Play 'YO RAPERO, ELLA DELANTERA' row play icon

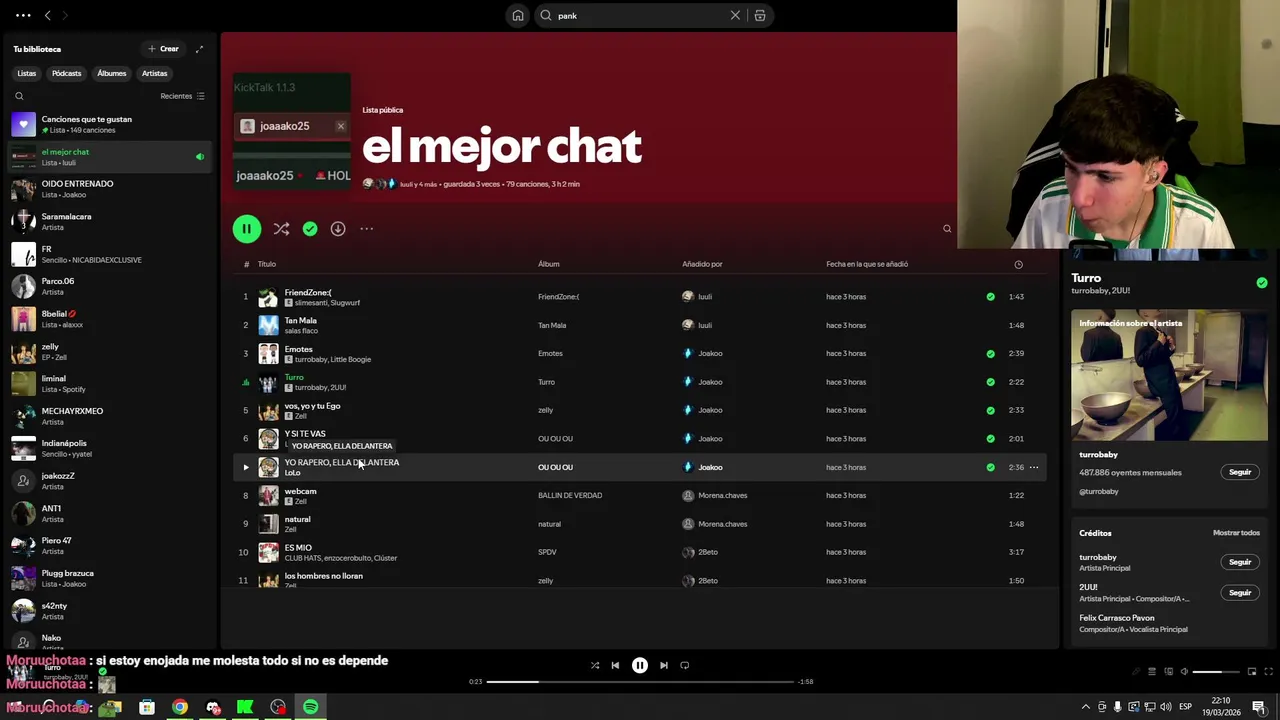click(245, 467)
